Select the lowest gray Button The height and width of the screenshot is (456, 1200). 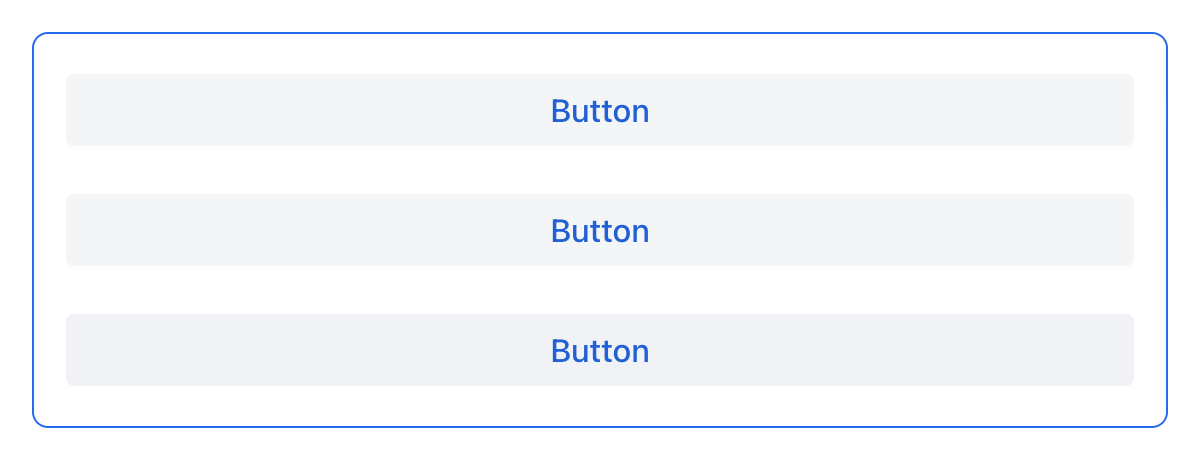pyautogui.click(x=600, y=350)
